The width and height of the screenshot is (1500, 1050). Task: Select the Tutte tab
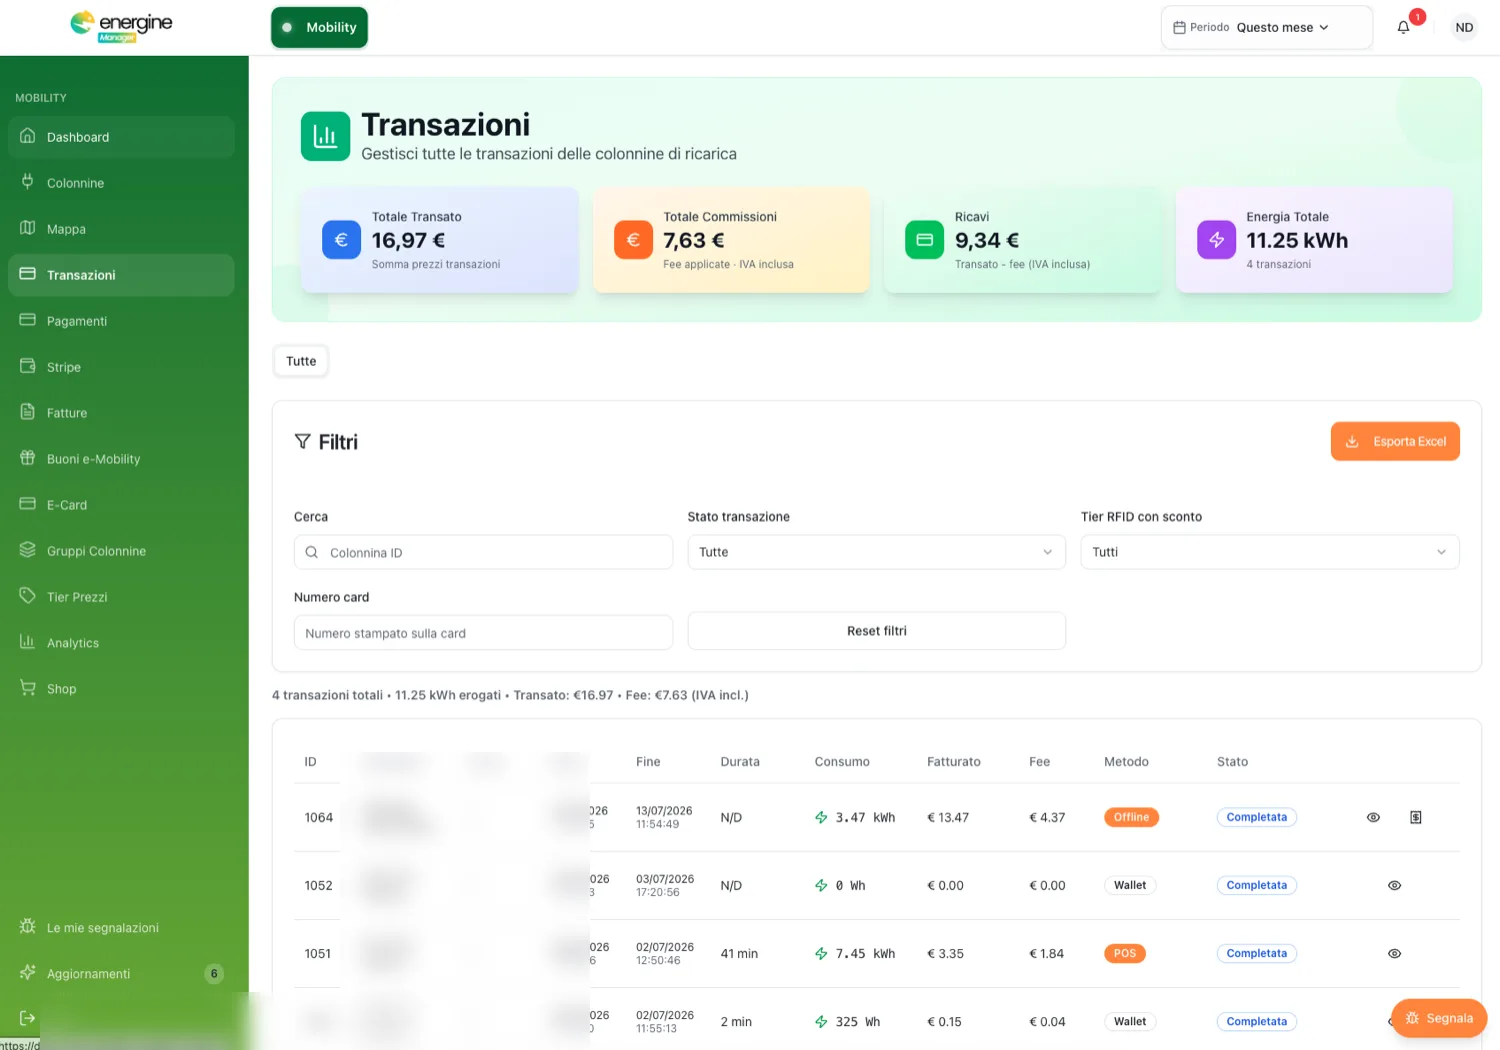pyautogui.click(x=301, y=361)
